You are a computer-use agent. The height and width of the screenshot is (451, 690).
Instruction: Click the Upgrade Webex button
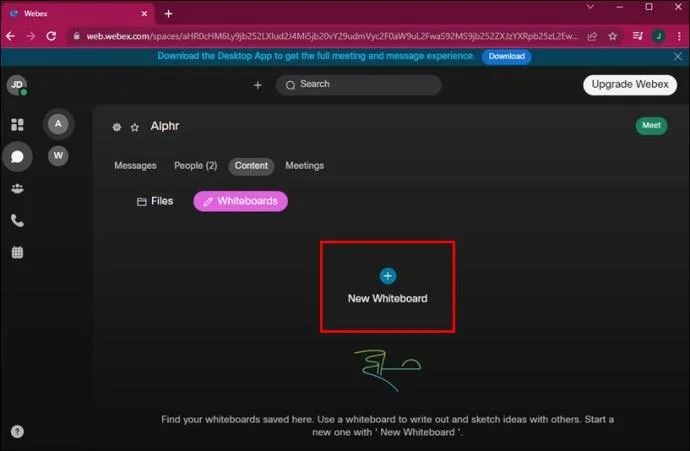(630, 84)
